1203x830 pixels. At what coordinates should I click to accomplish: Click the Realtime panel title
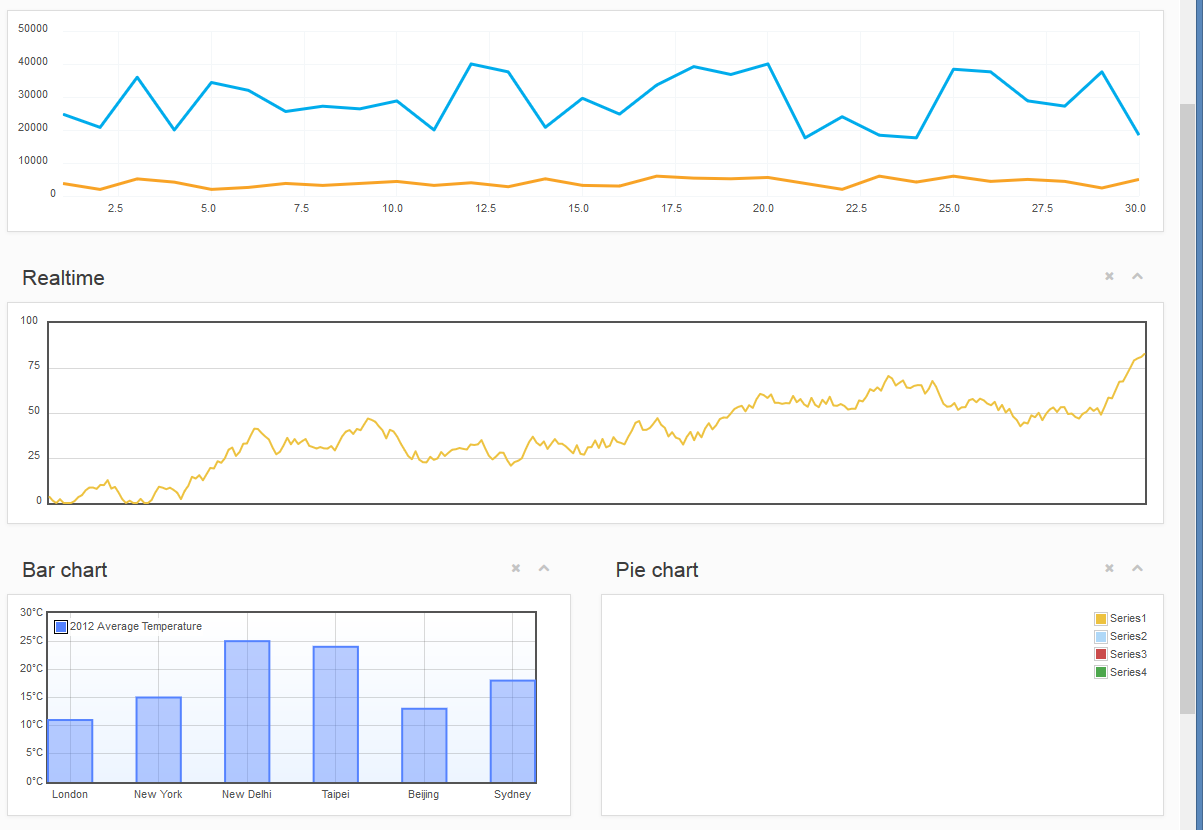pyautogui.click(x=63, y=278)
